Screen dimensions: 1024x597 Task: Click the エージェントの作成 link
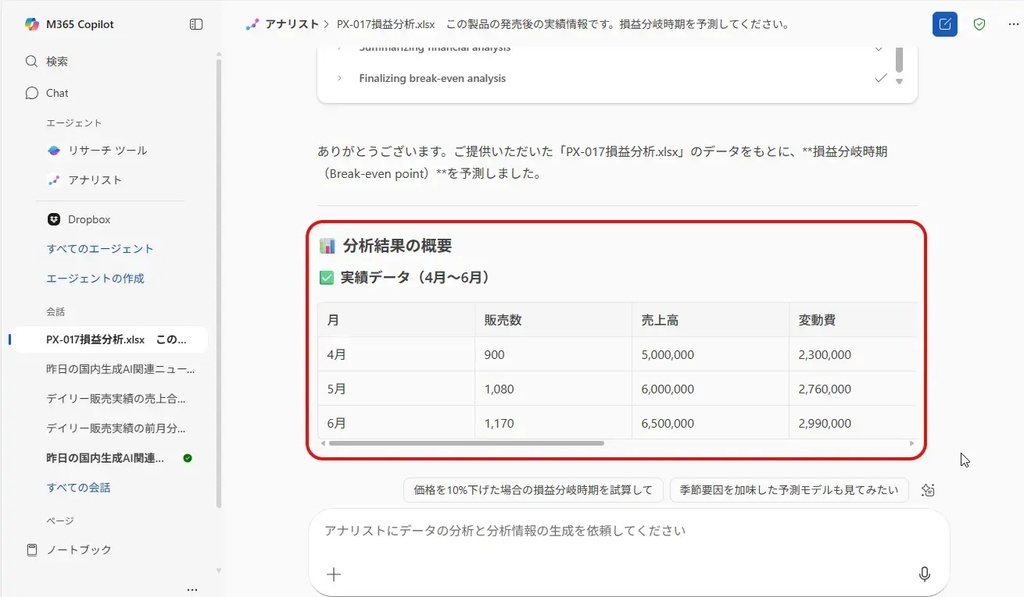pyautogui.click(x=95, y=278)
